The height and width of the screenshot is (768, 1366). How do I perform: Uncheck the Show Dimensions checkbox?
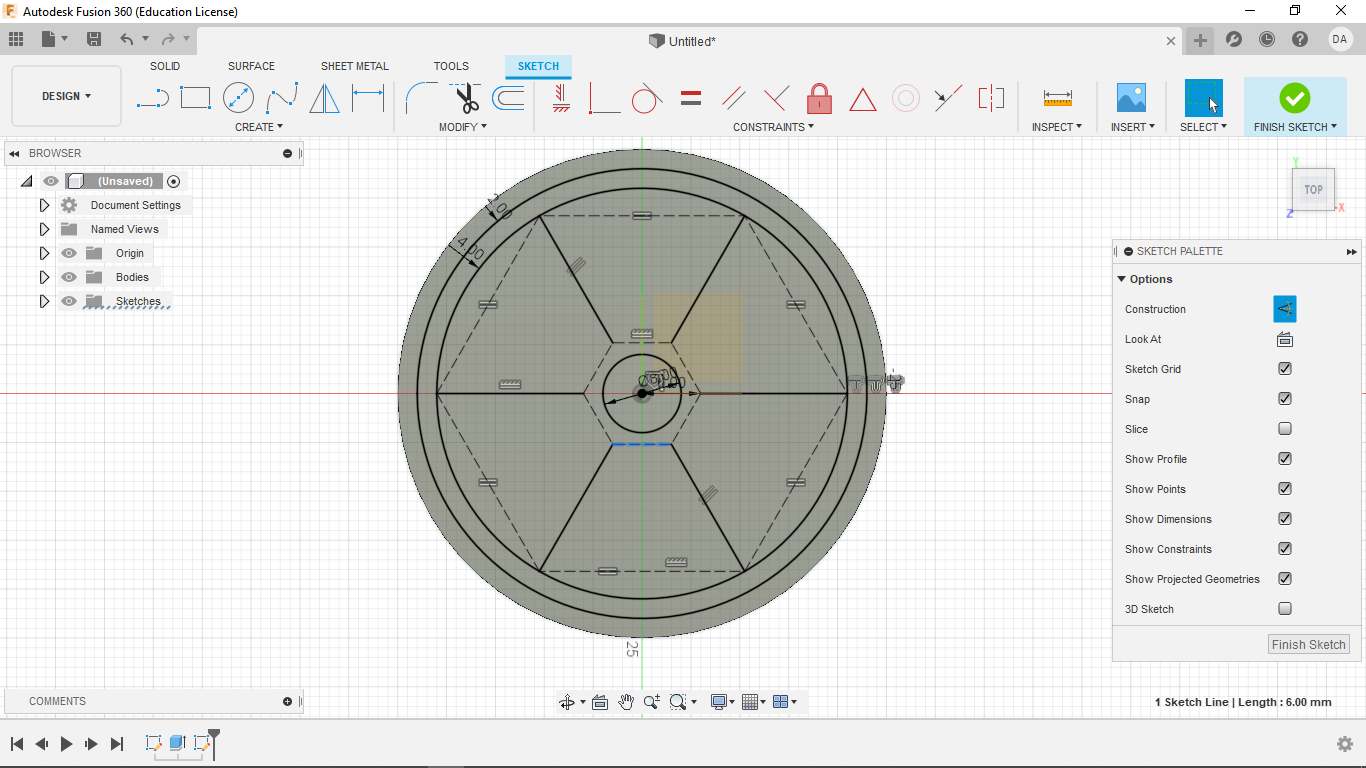(1285, 519)
